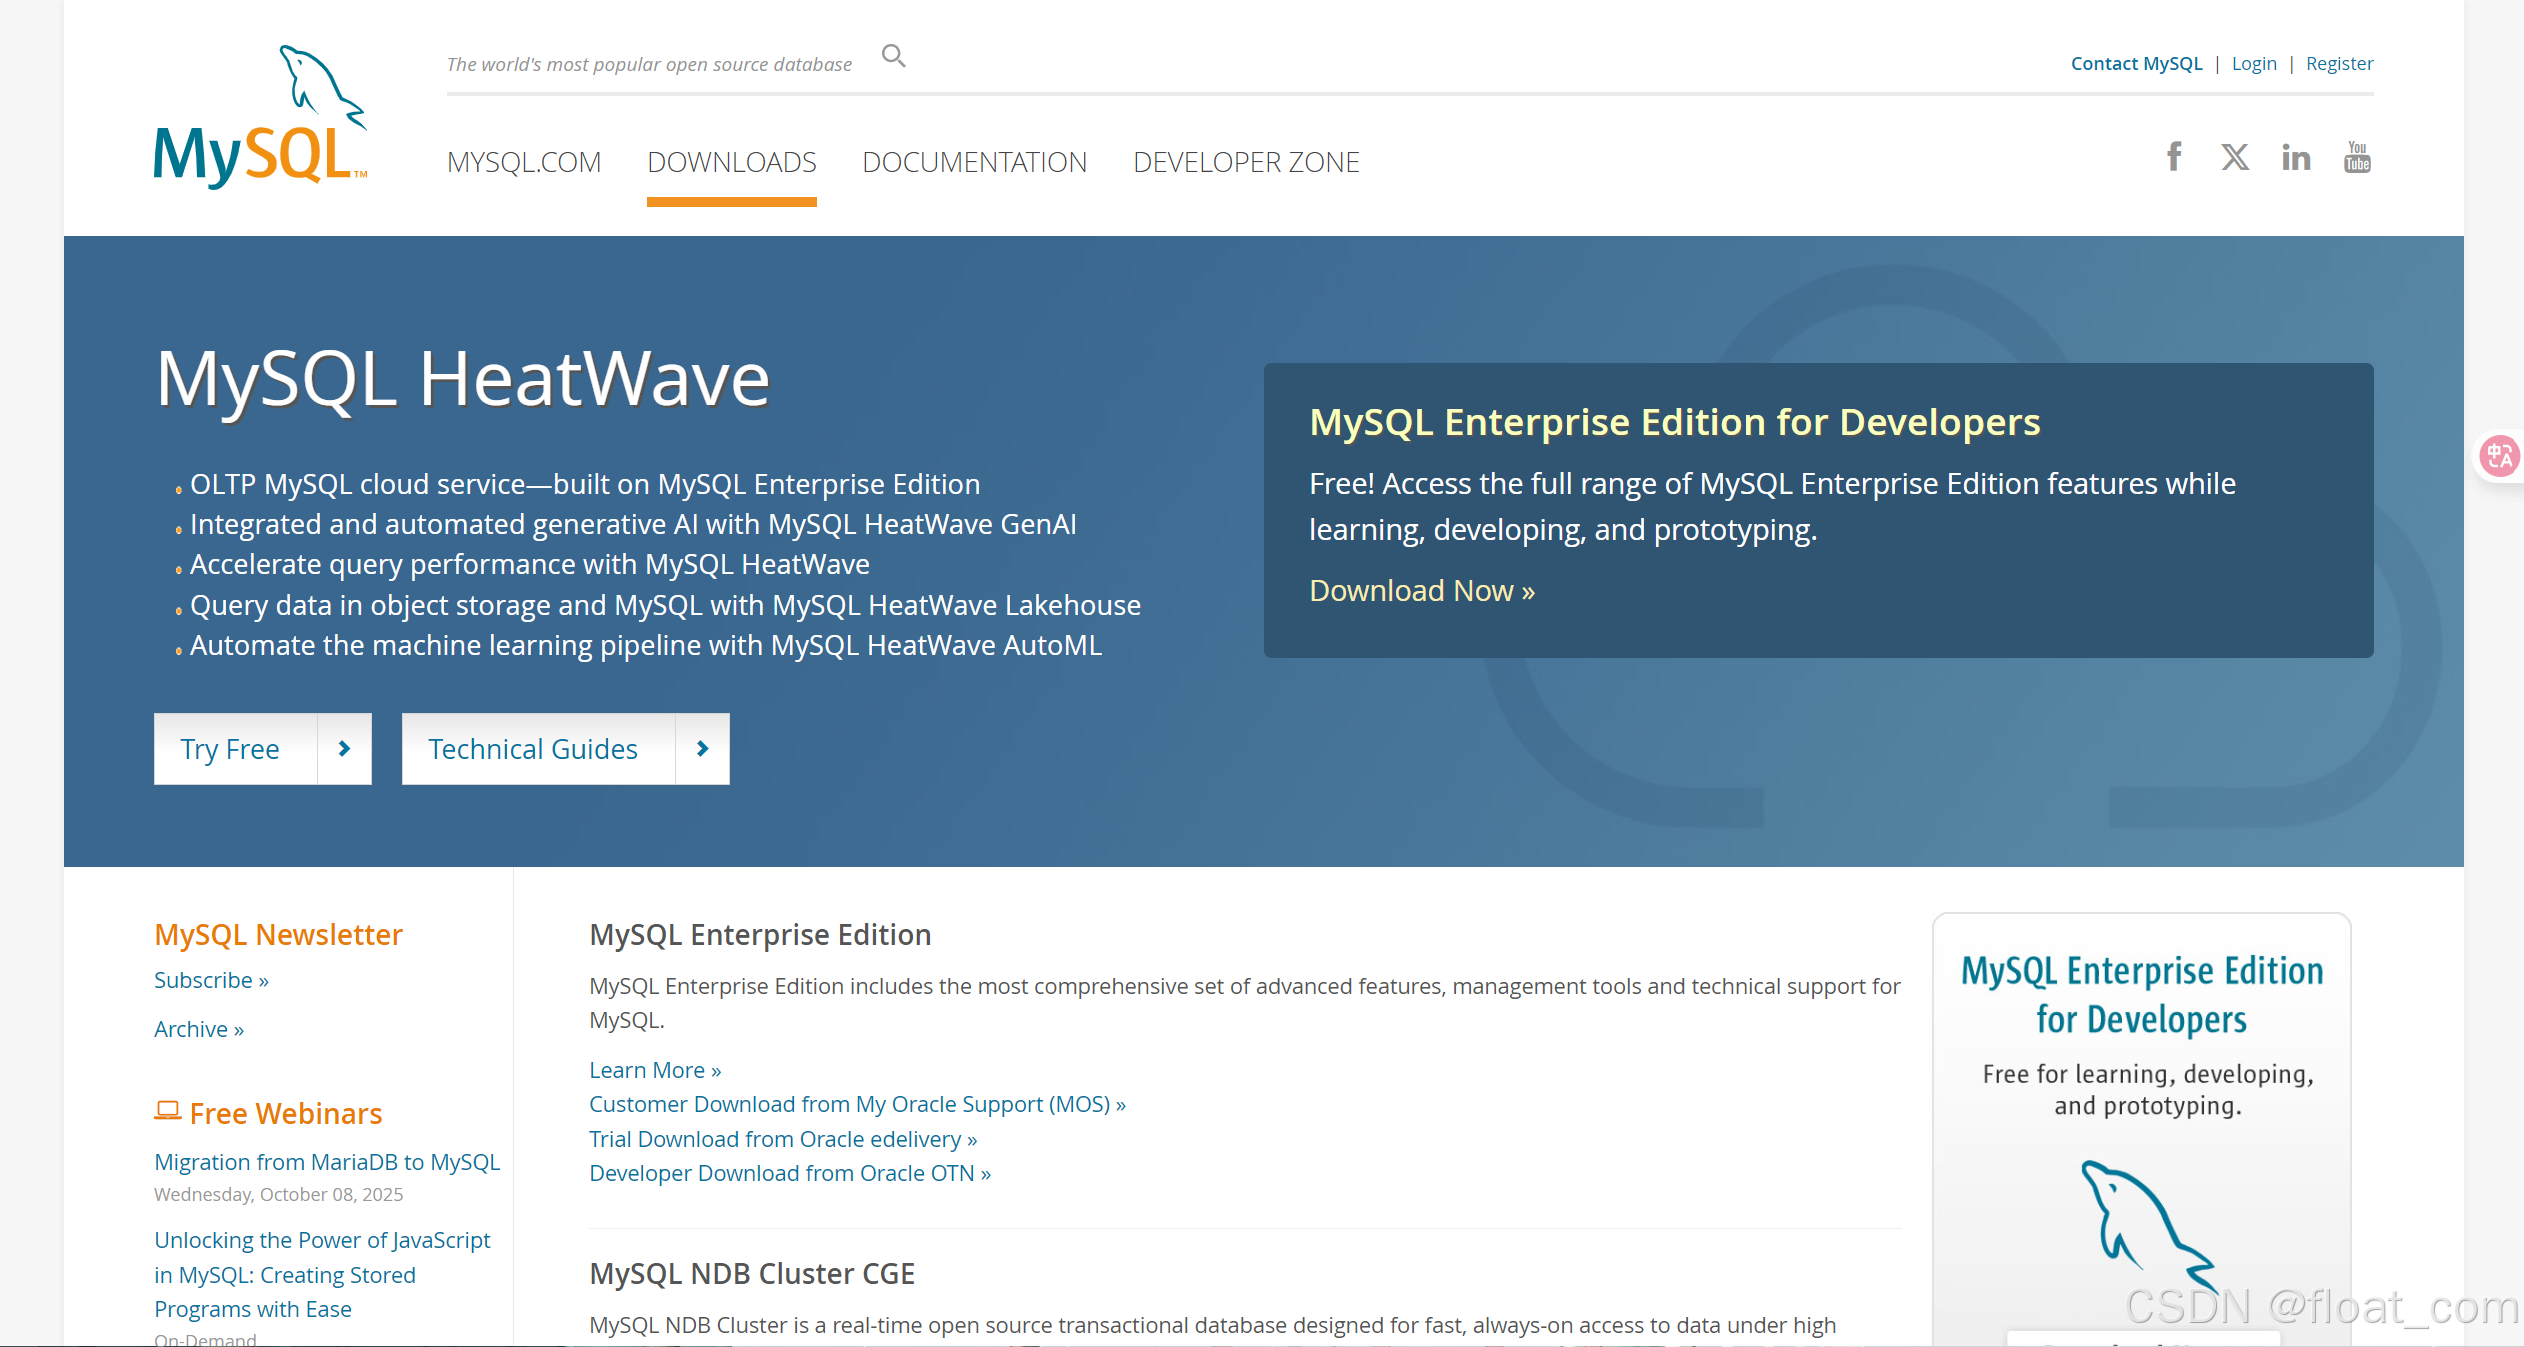
Task: Open the newsletter Archive link
Action: click(x=199, y=1029)
